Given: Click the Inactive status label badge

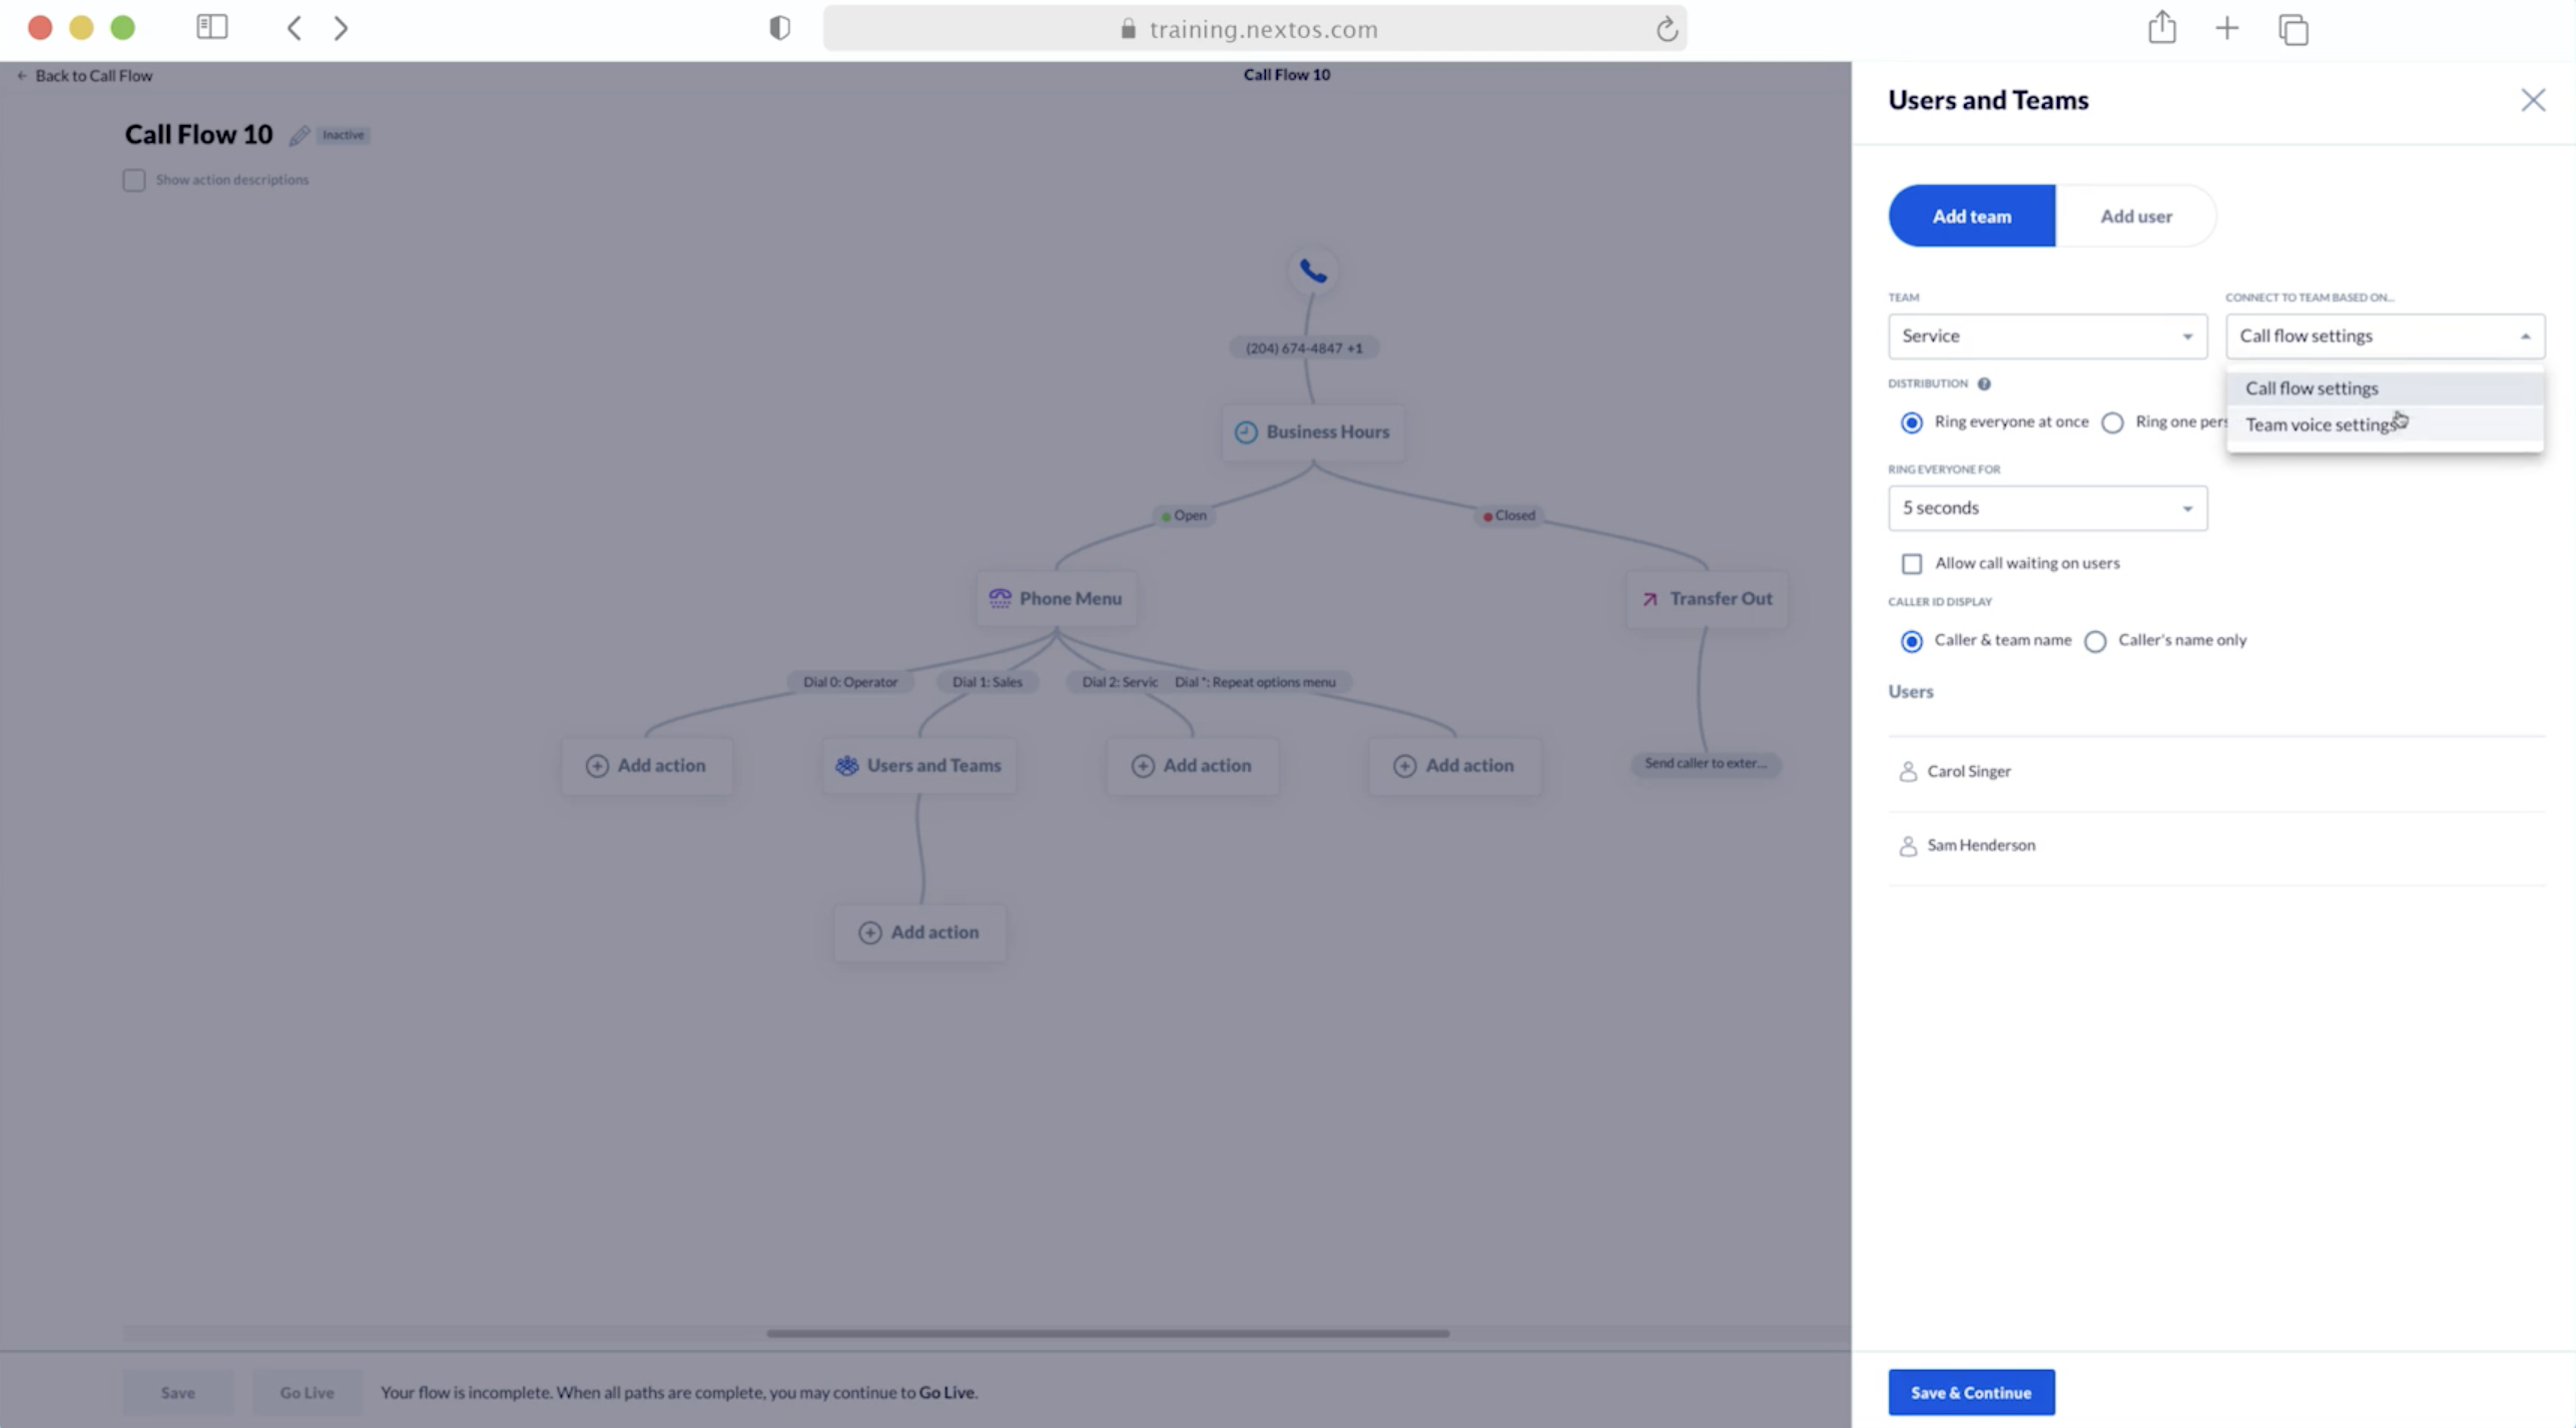Looking at the screenshot, I should (342, 134).
